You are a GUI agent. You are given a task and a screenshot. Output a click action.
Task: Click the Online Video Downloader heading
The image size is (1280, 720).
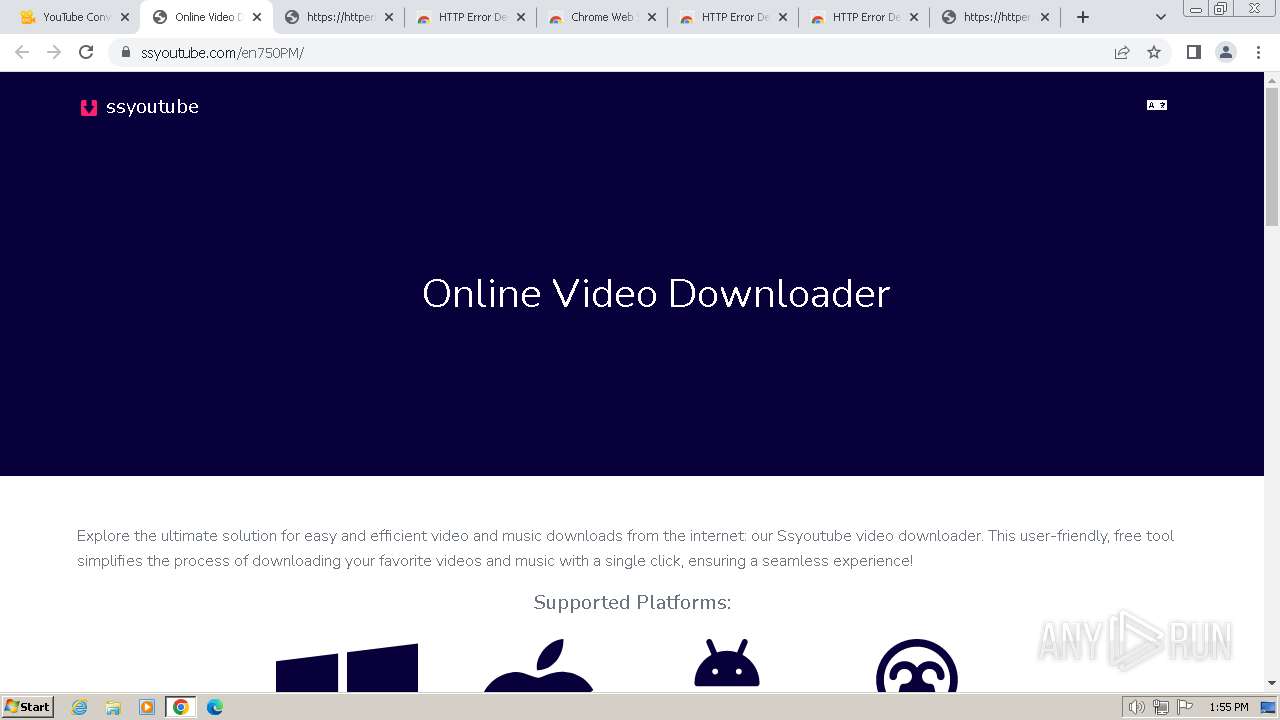[x=656, y=293]
